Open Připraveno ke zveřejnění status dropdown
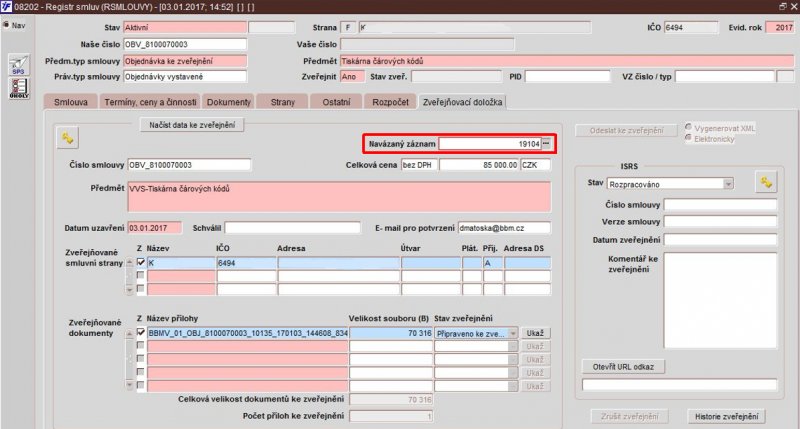The image size is (800, 429). (513, 333)
